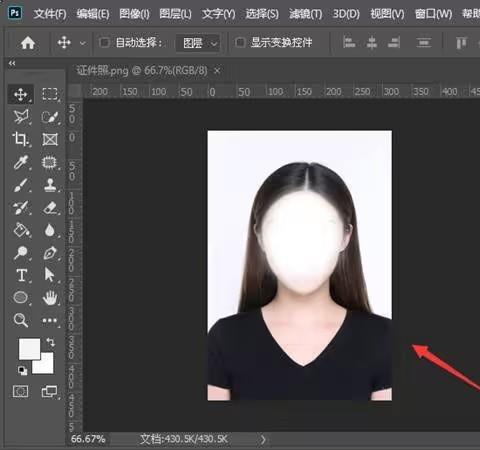Image resolution: width=480 pixels, height=450 pixels.
Task: Select the Brush tool
Action: tap(21, 185)
